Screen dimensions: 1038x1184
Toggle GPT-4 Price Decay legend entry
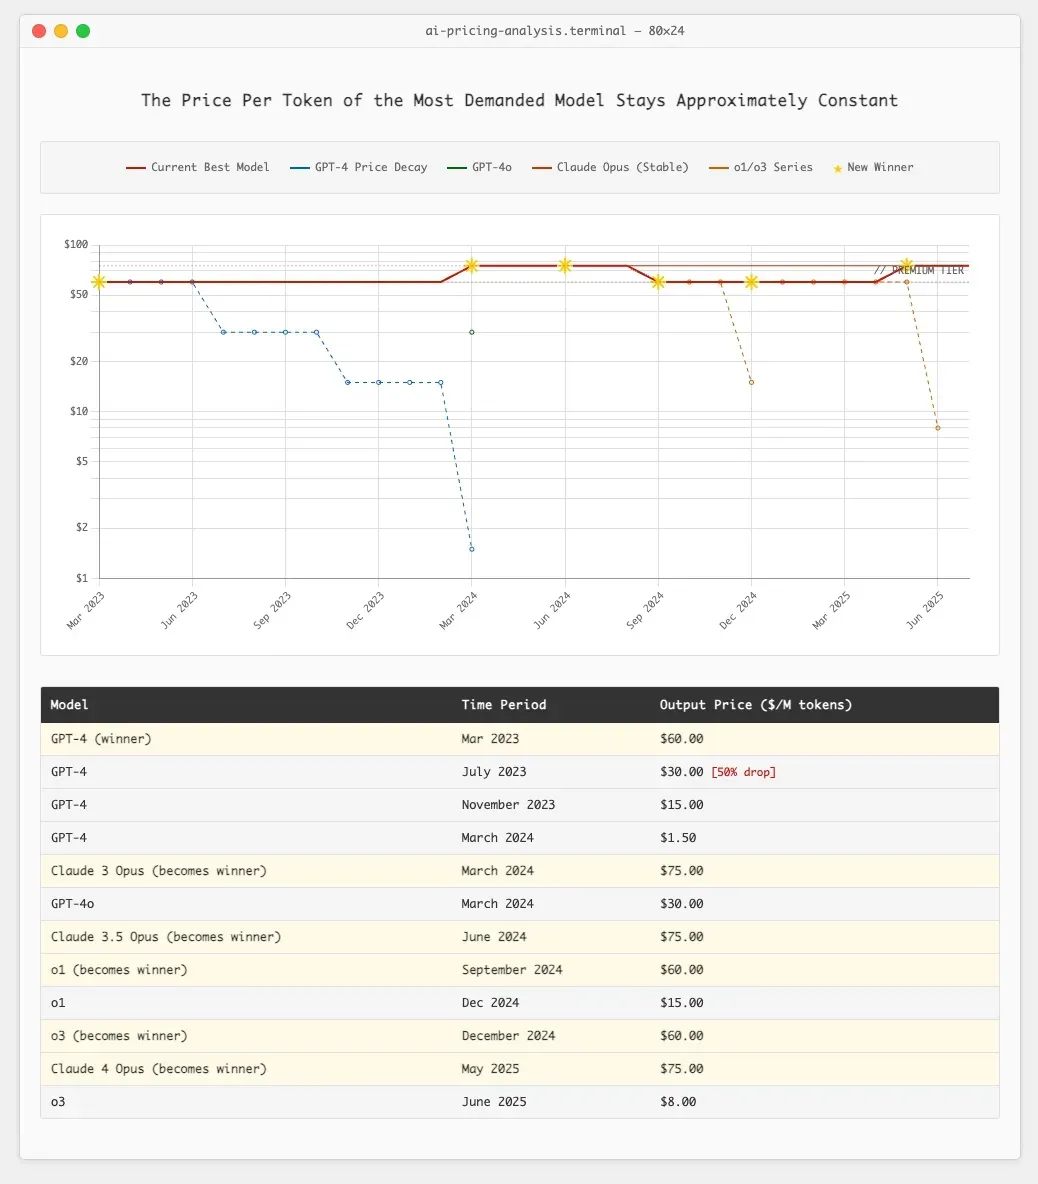point(359,168)
